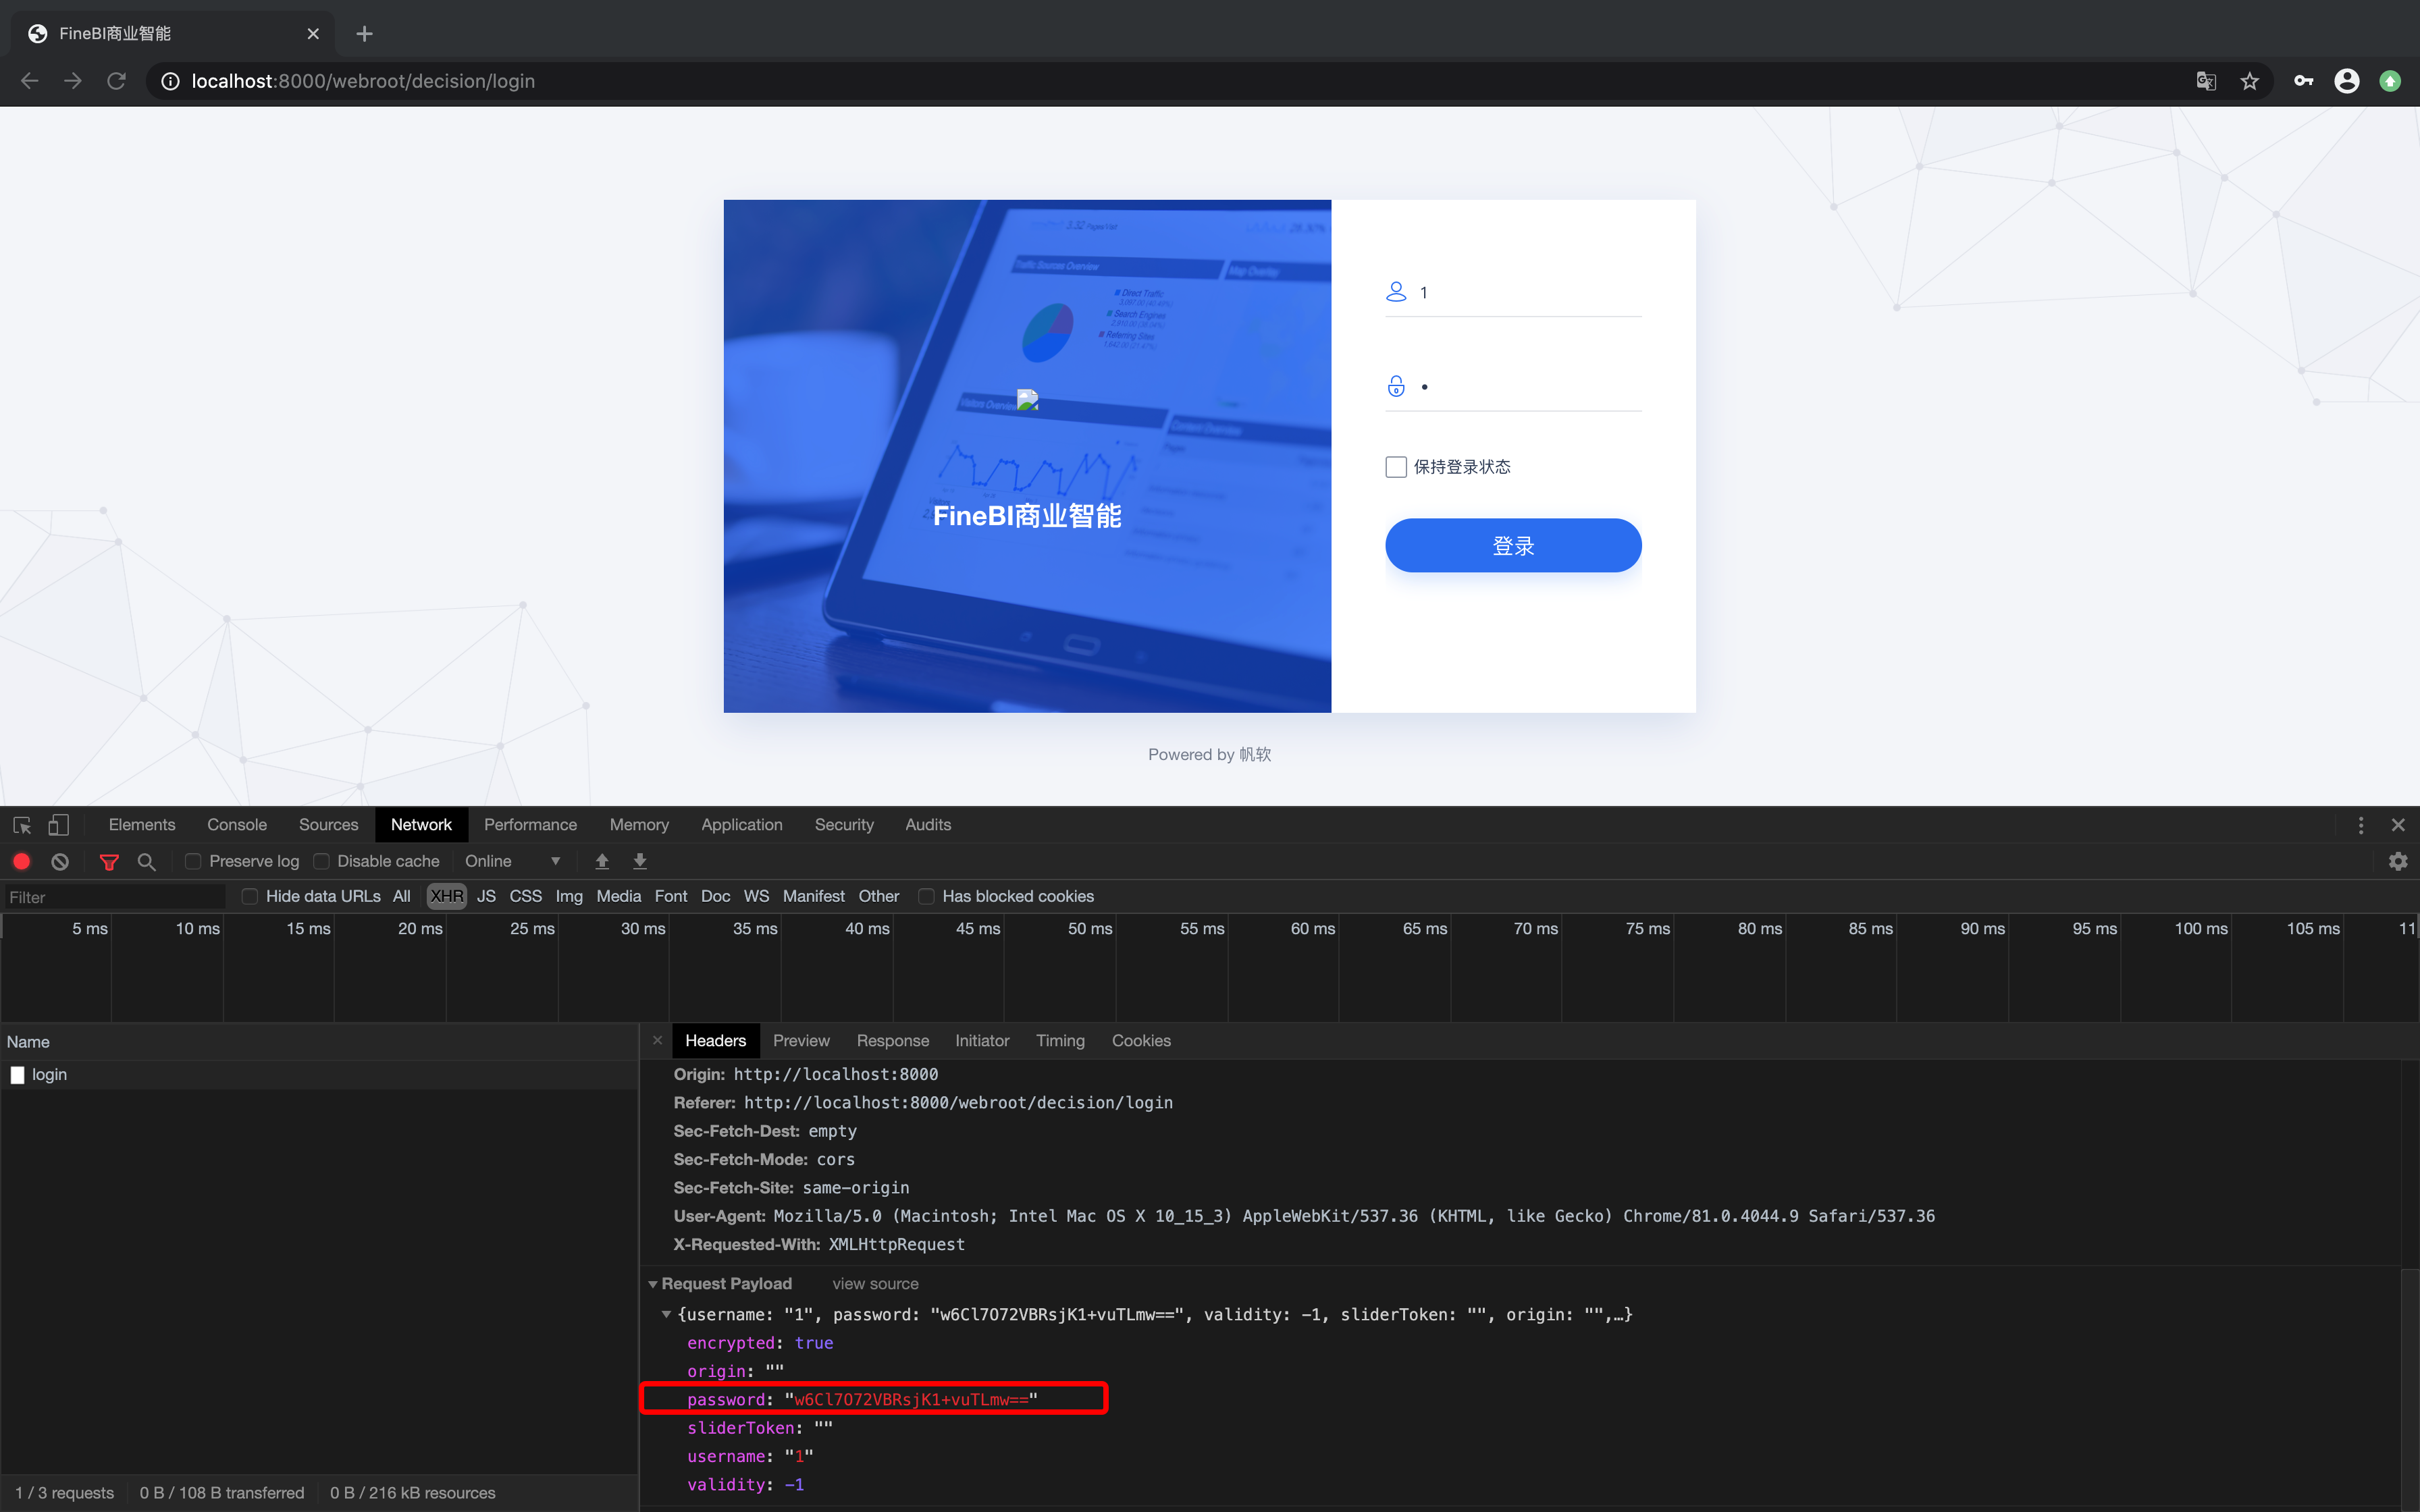Reload the page with the refresh icon
Image resolution: width=2420 pixels, height=1512 pixels.
click(116, 81)
